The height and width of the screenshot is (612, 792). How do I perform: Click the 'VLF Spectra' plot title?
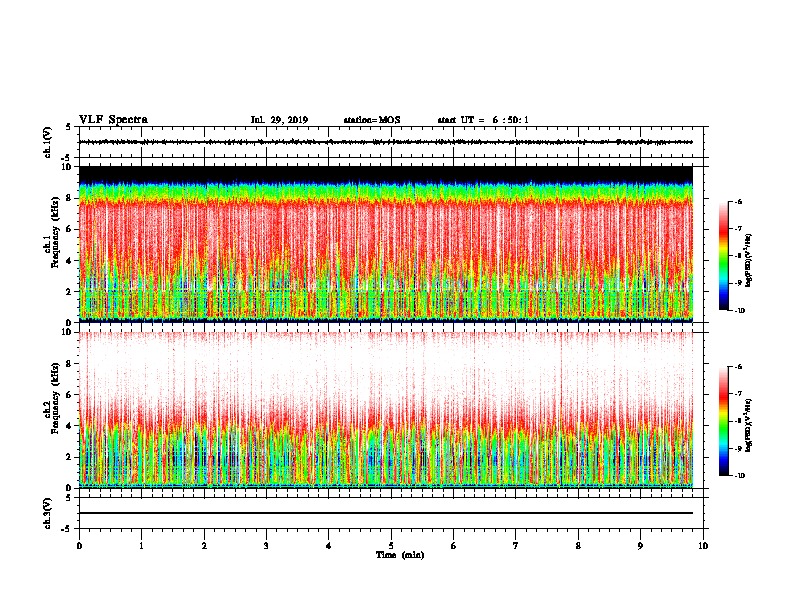tap(113, 120)
